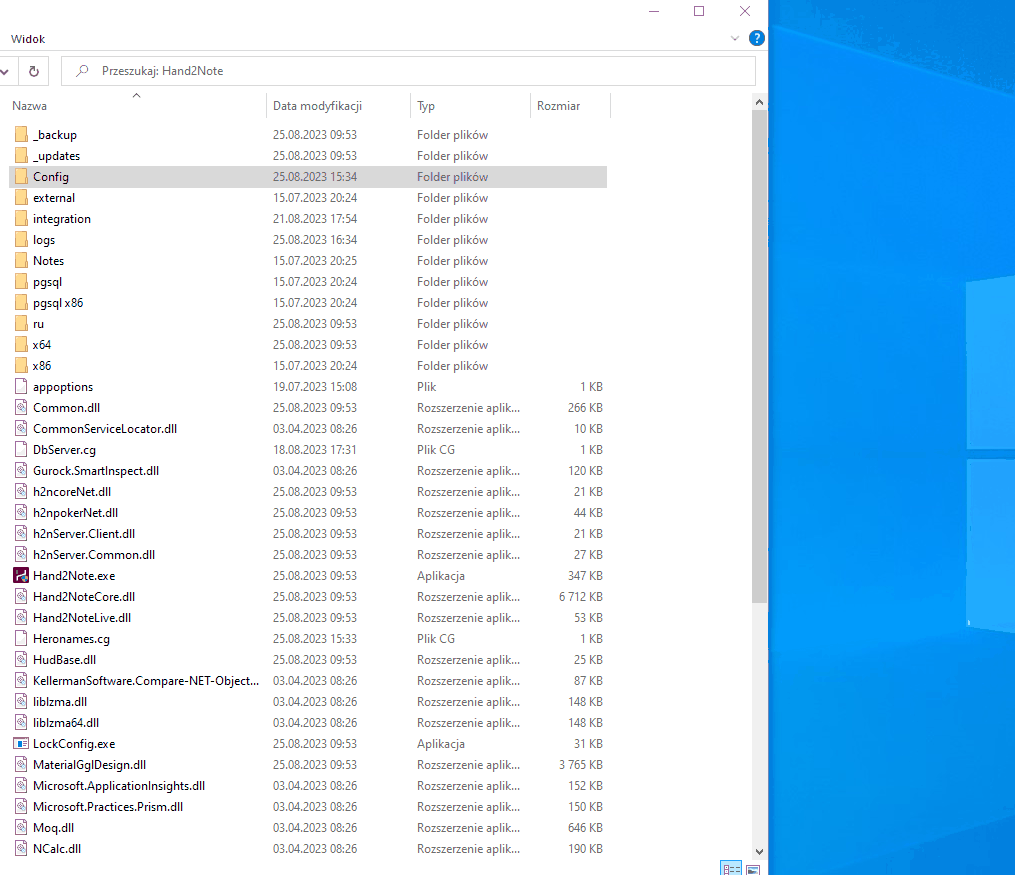The height and width of the screenshot is (875, 1015).
Task: Click date 19.07.2023 15:08 of appoptions
Action: (315, 386)
